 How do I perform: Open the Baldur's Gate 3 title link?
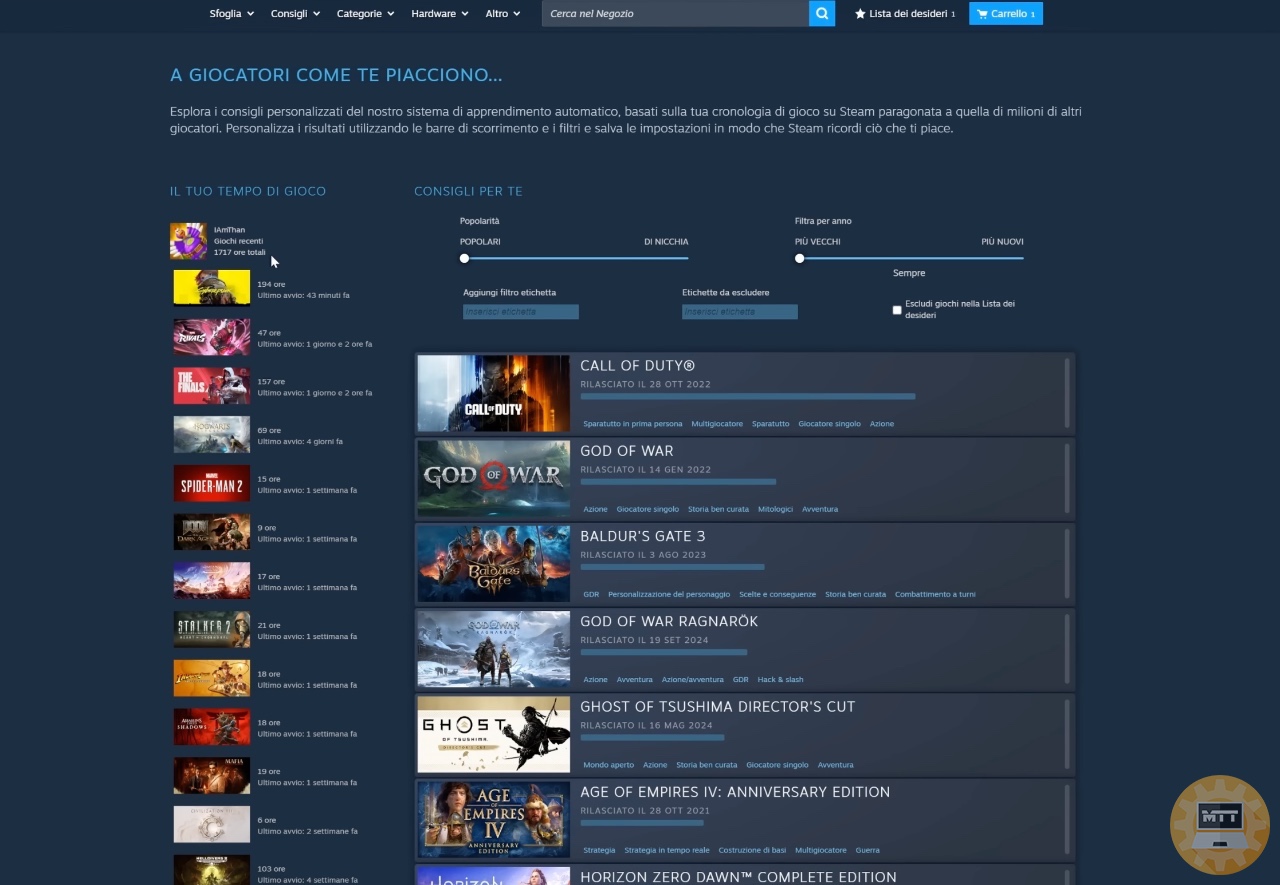click(x=642, y=536)
